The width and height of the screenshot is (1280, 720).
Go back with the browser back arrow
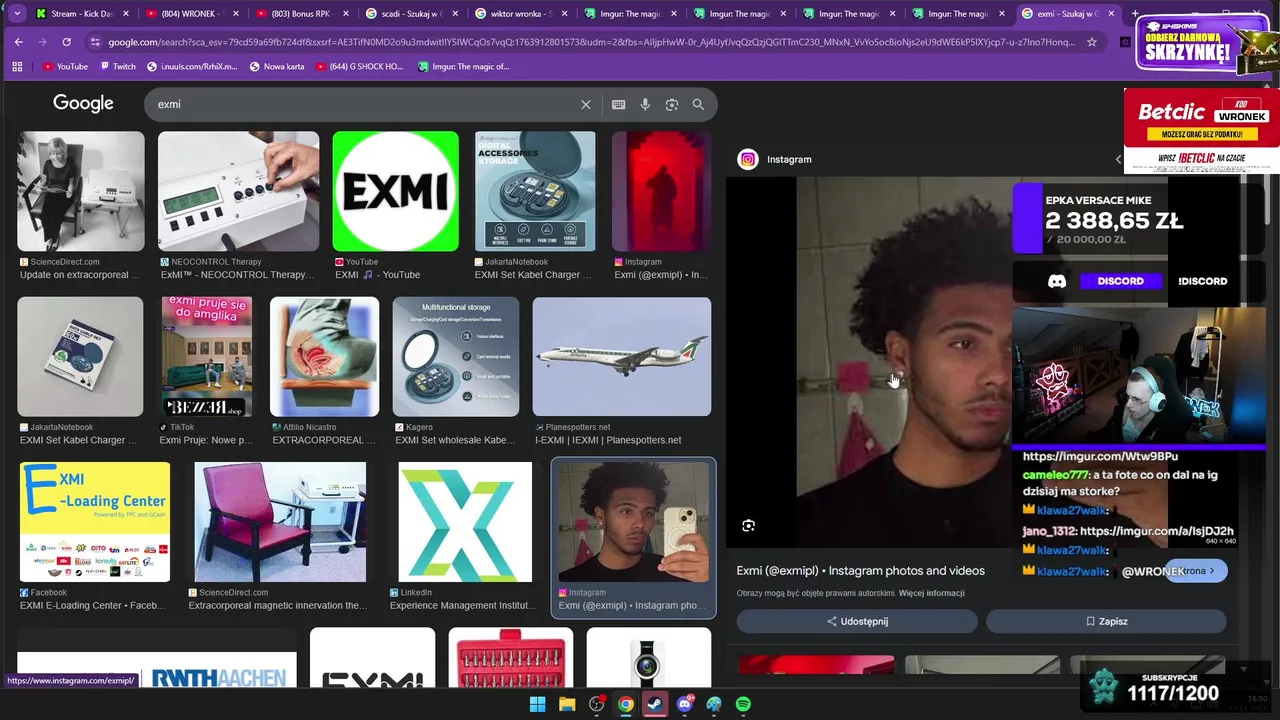pos(18,42)
